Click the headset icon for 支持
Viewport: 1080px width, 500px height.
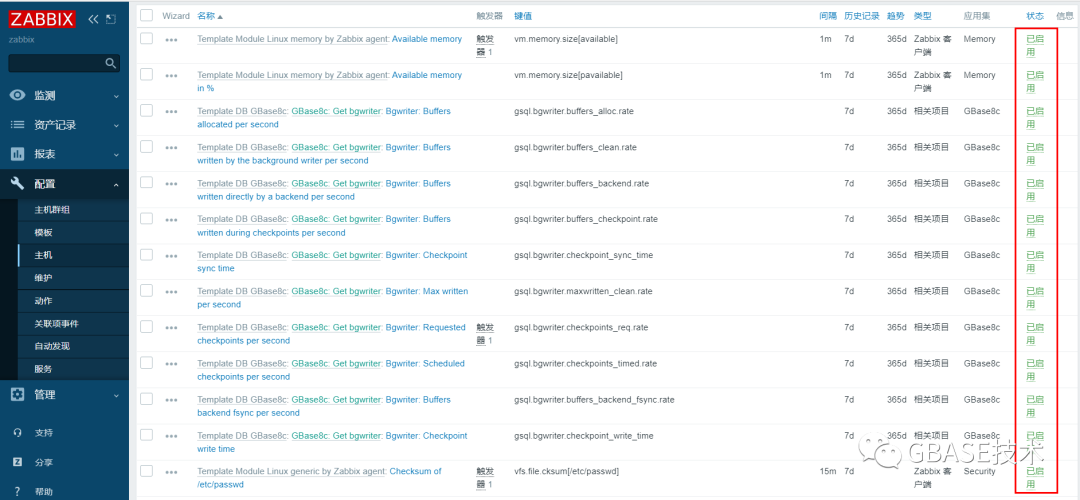[x=18, y=433]
